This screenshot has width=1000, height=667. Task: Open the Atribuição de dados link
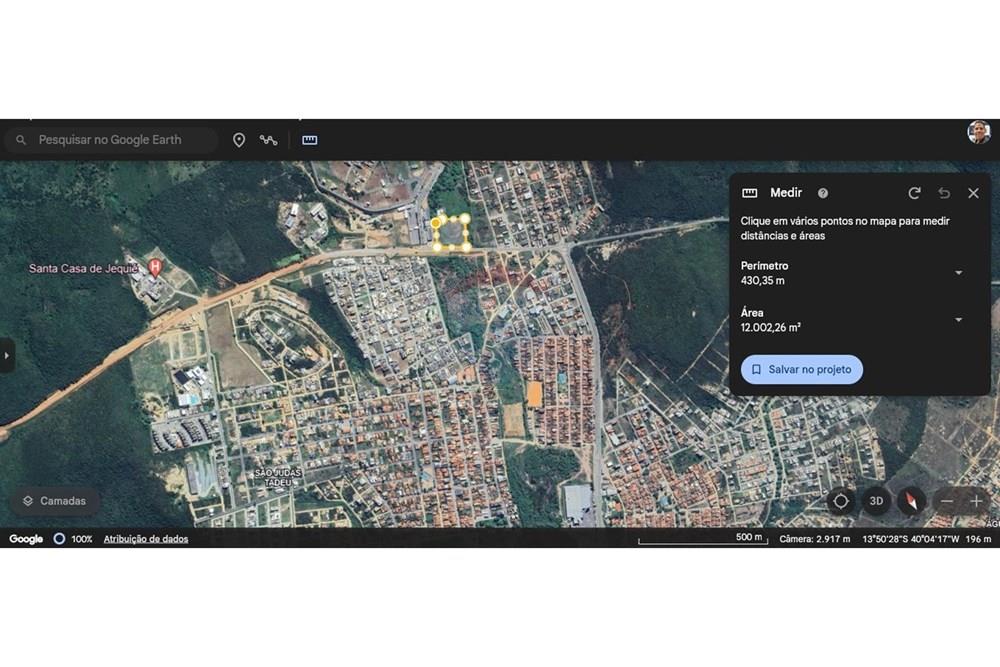coord(146,539)
